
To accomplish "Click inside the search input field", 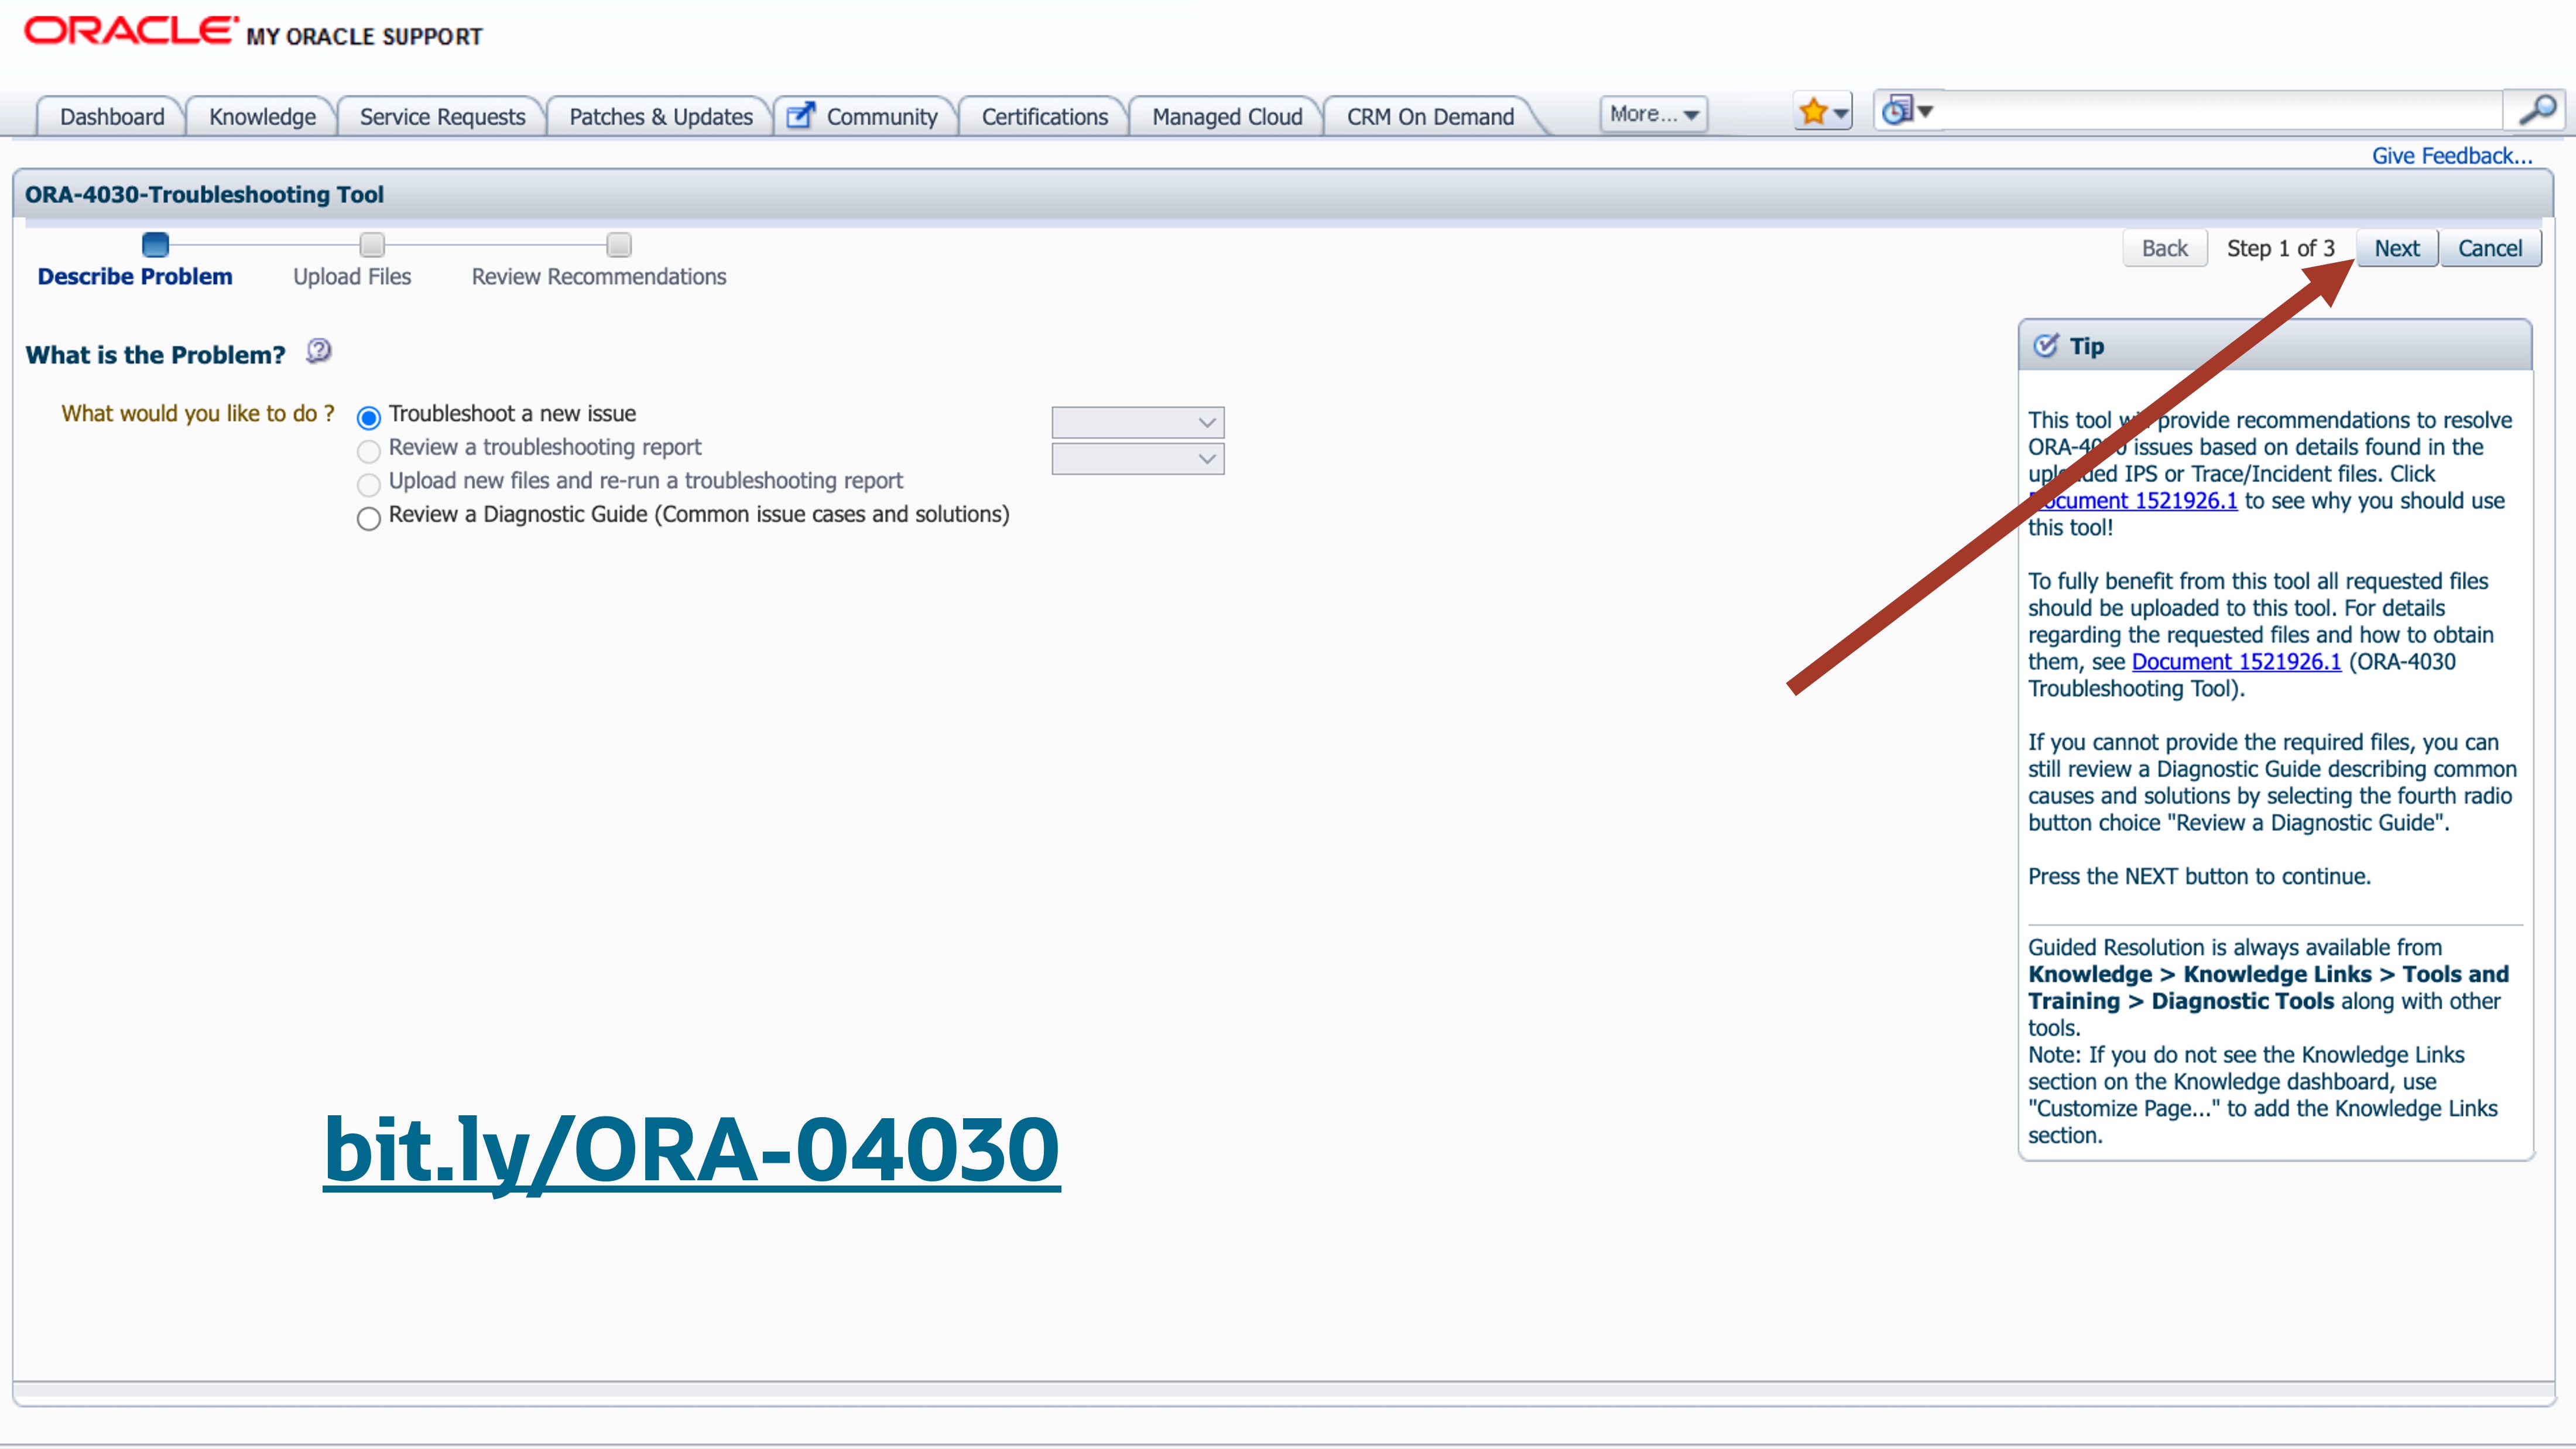I will [2200, 111].
